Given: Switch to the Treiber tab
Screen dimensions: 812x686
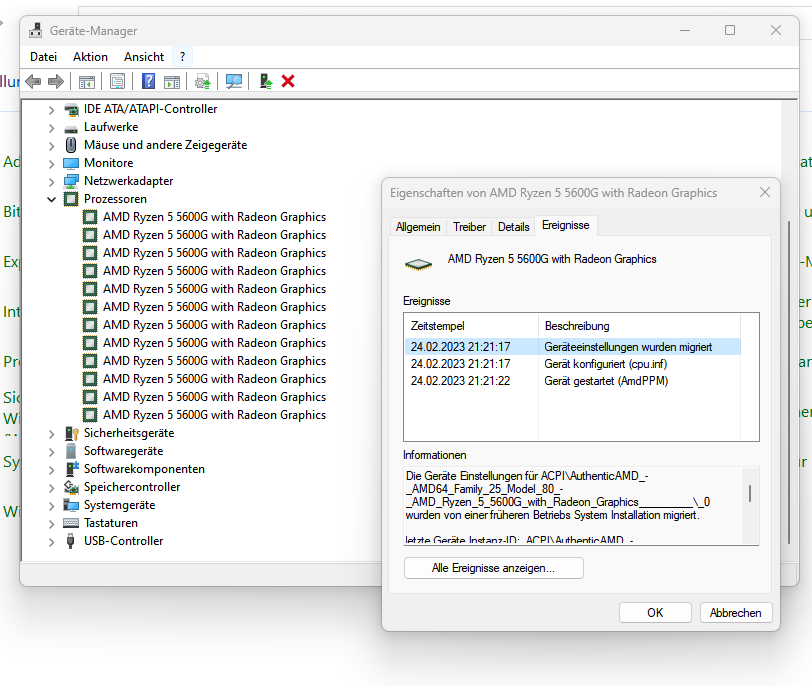Looking at the screenshot, I should pos(469,227).
